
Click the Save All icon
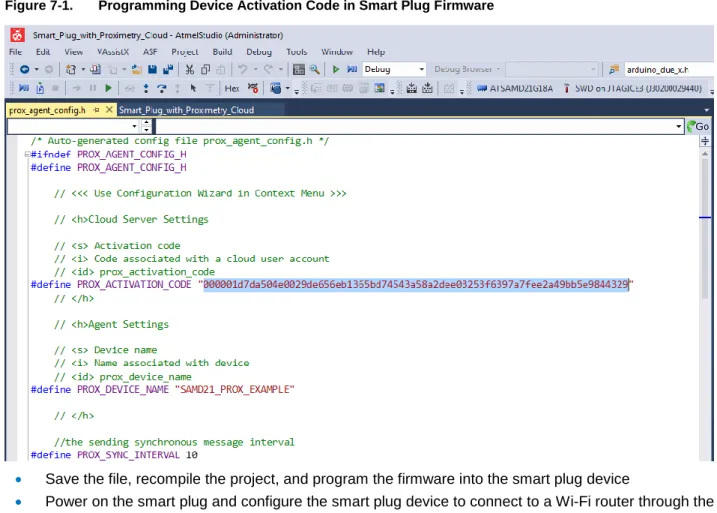168,69
